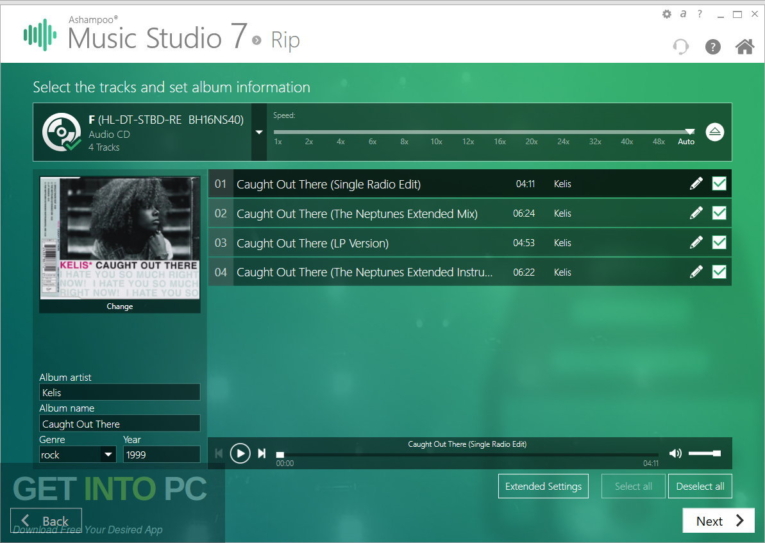765x543 pixels.
Task: Click the Album name field
Action: coord(120,423)
